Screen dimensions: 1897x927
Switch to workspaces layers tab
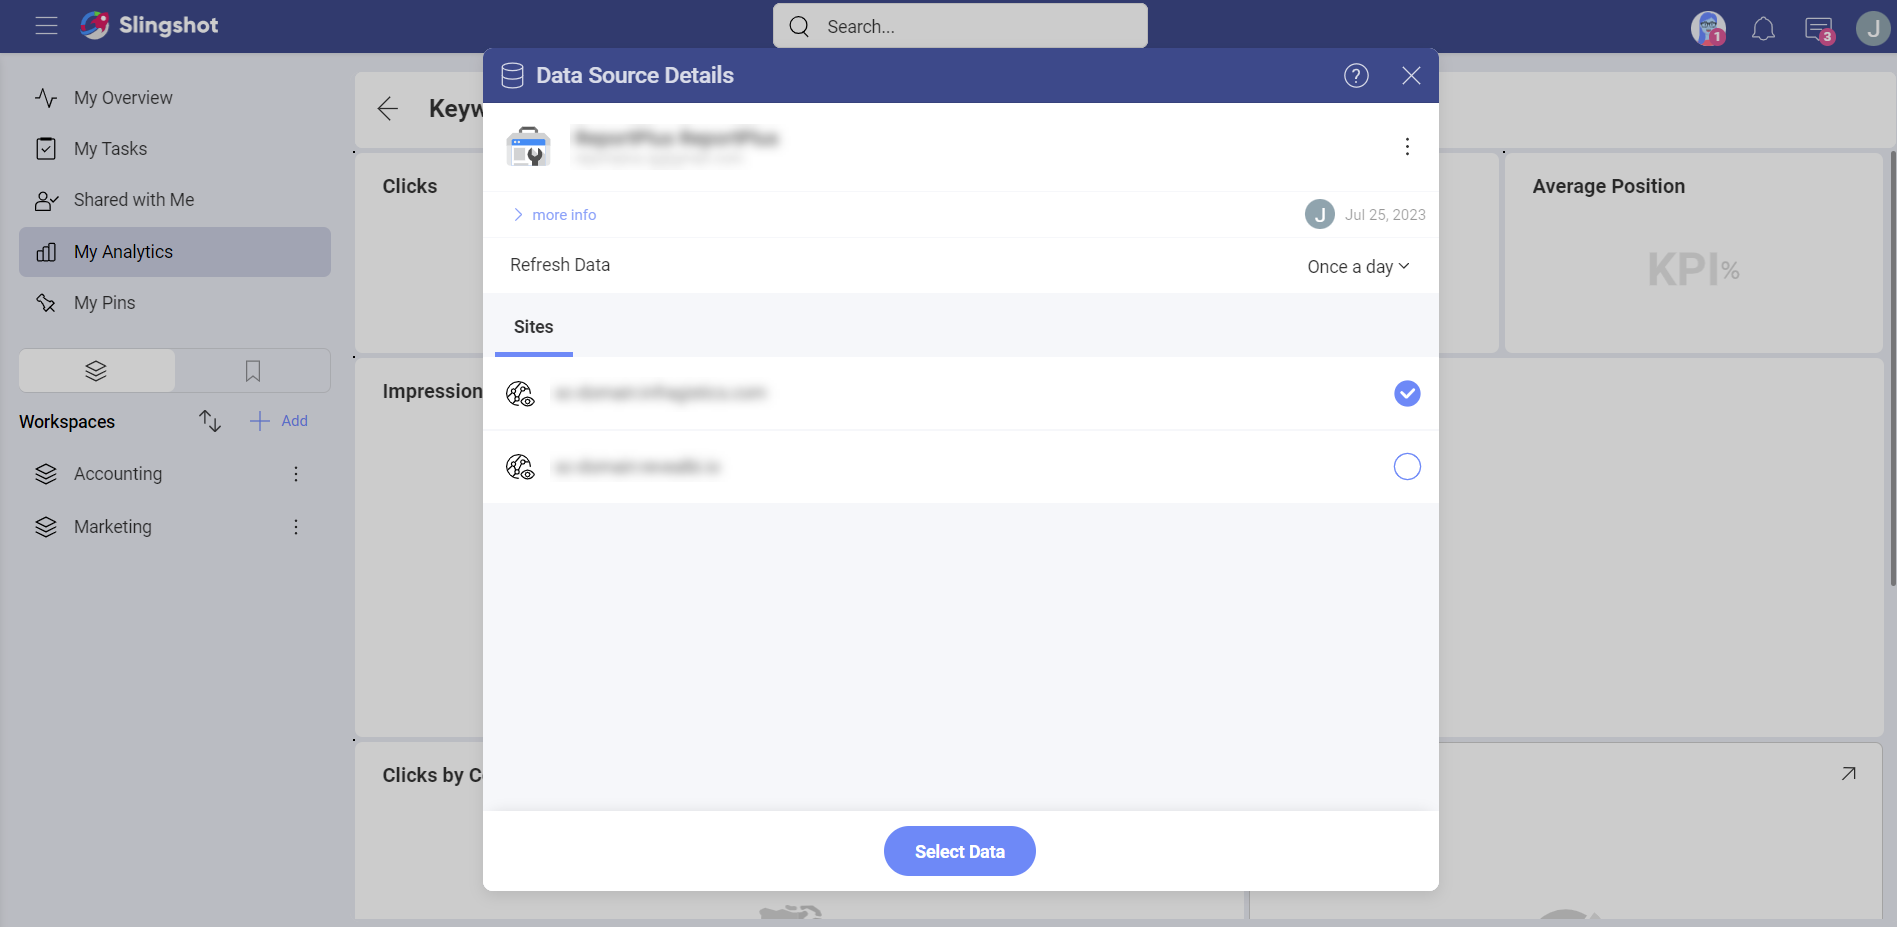click(x=97, y=371)
